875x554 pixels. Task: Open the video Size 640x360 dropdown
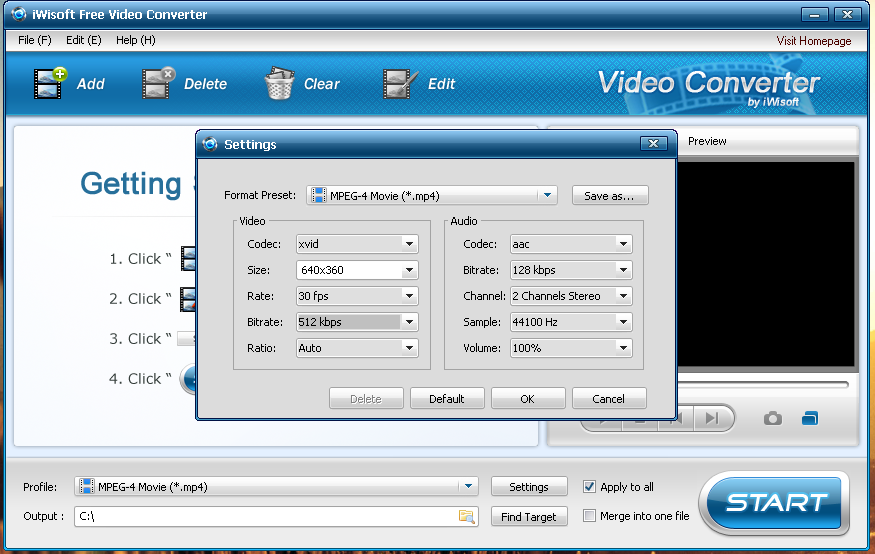(x=410, y=270)
